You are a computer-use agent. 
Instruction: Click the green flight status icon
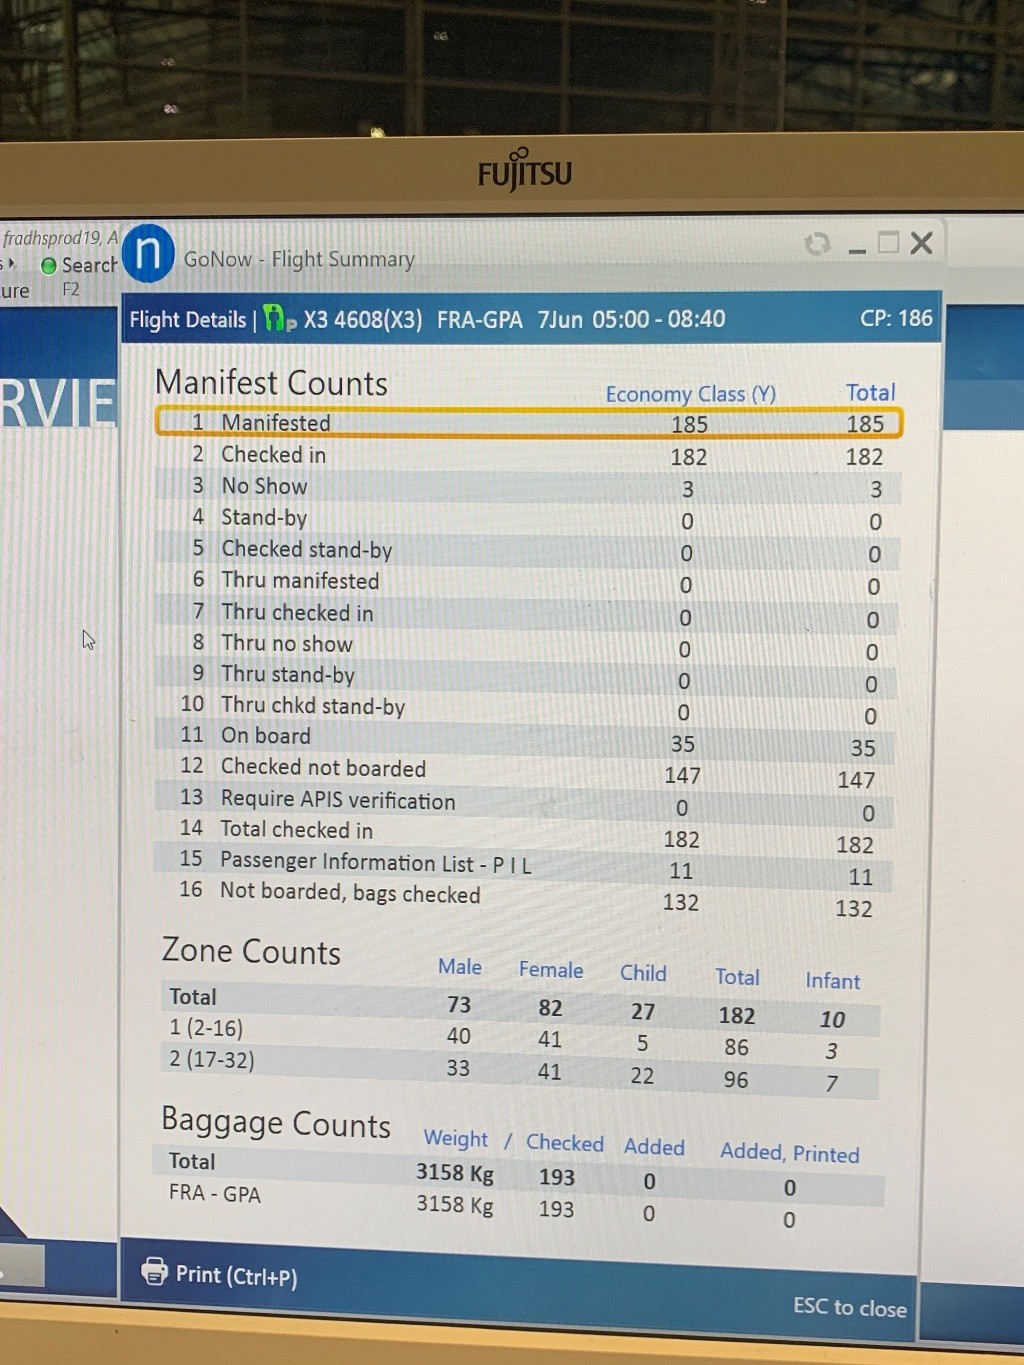(x=279, y=319)
